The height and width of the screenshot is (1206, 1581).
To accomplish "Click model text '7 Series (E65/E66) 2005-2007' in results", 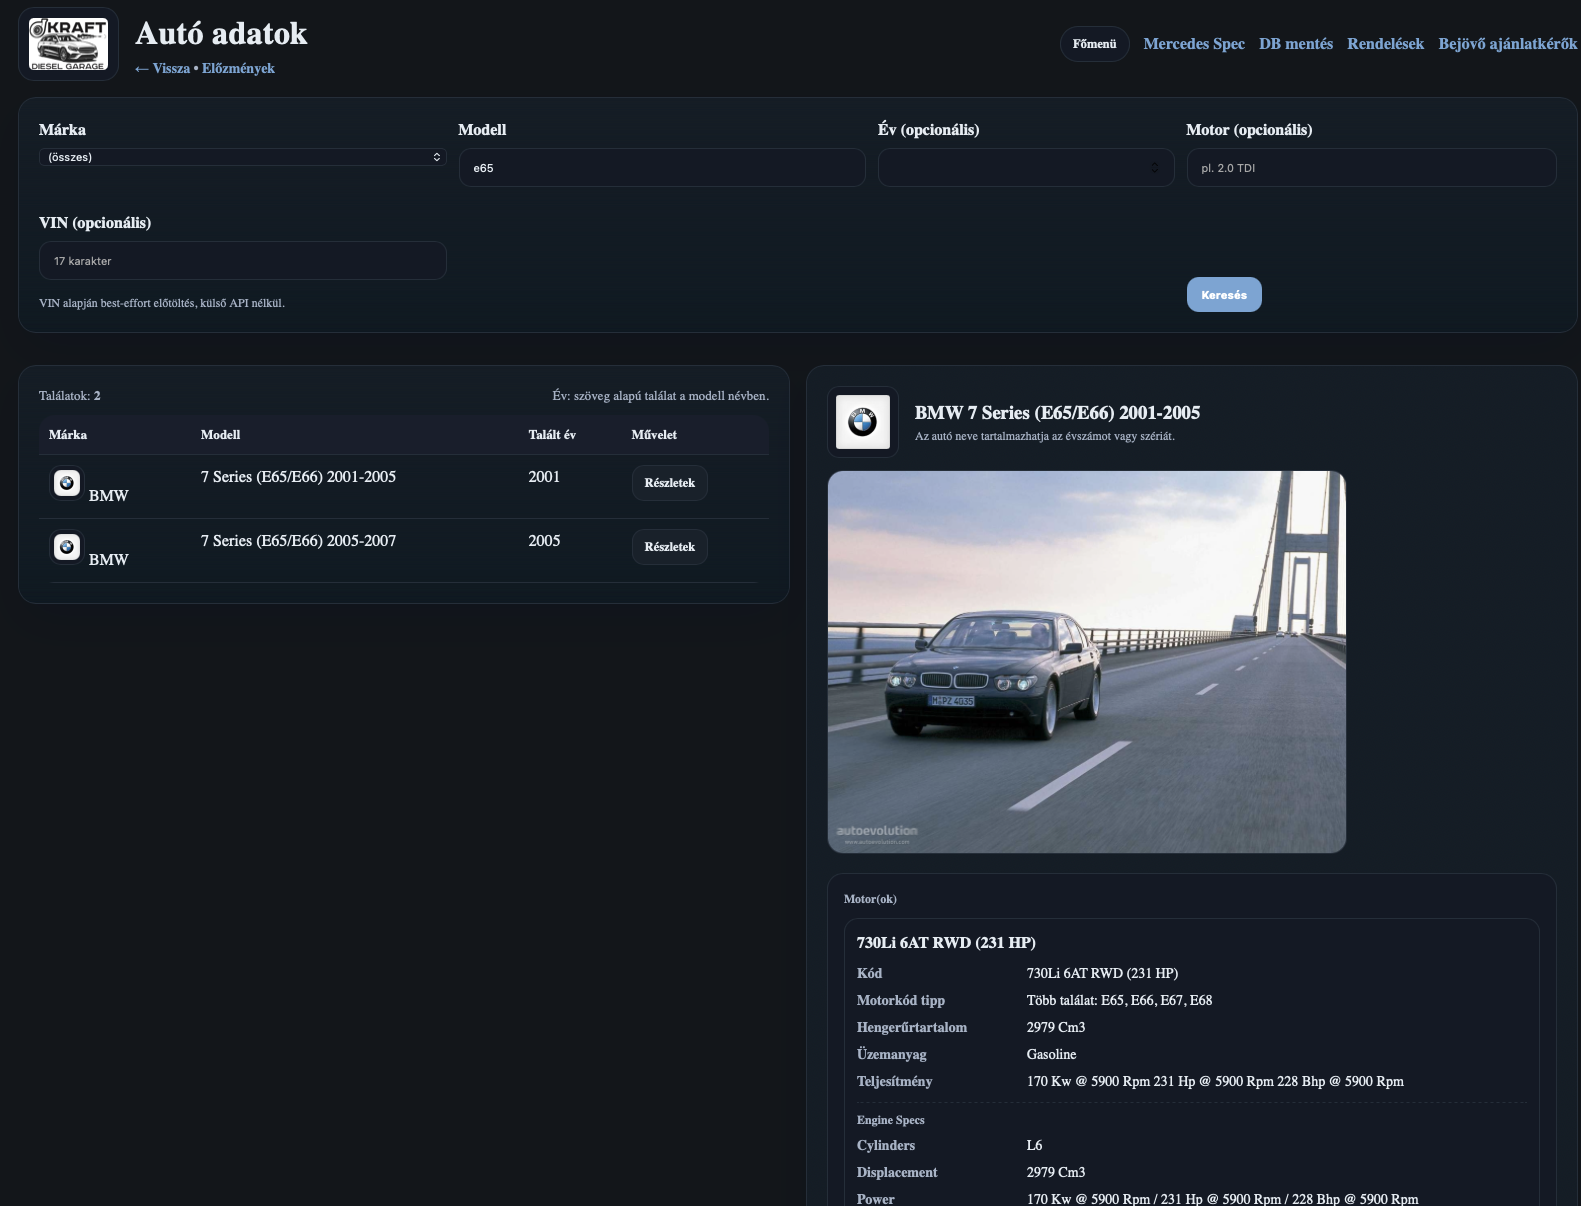I will [x=298, y=541].
